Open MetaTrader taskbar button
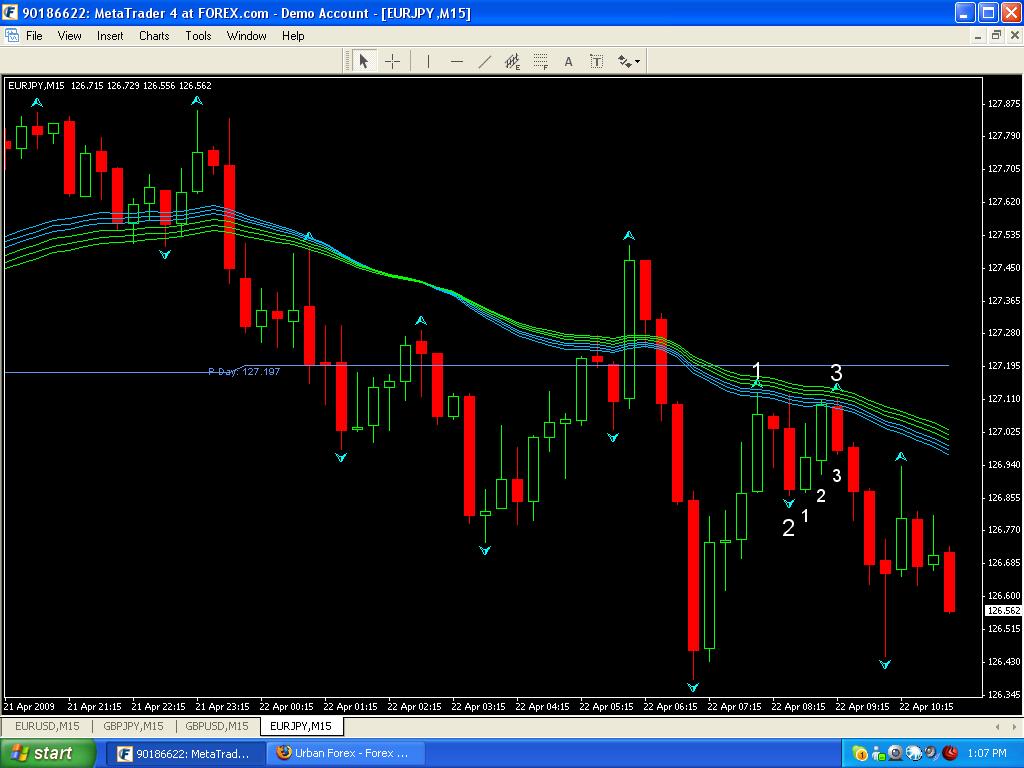 [184, 754]
